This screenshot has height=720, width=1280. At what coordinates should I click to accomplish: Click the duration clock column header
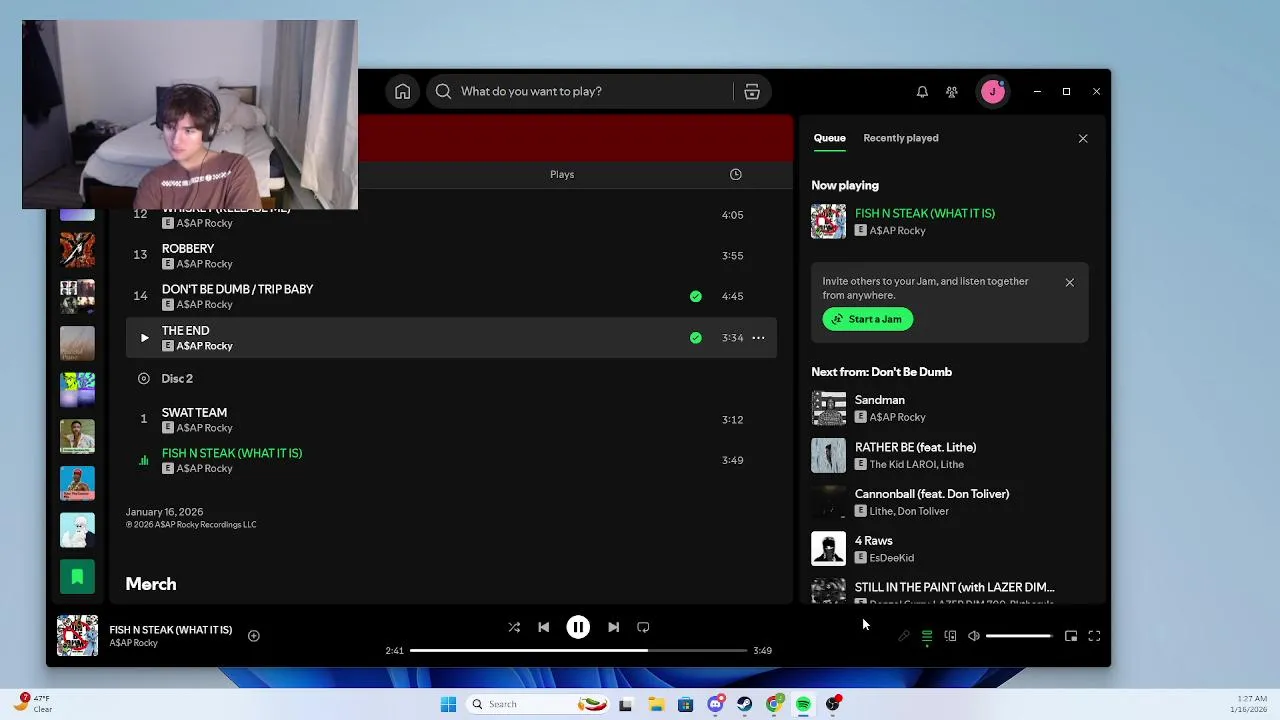735,174
